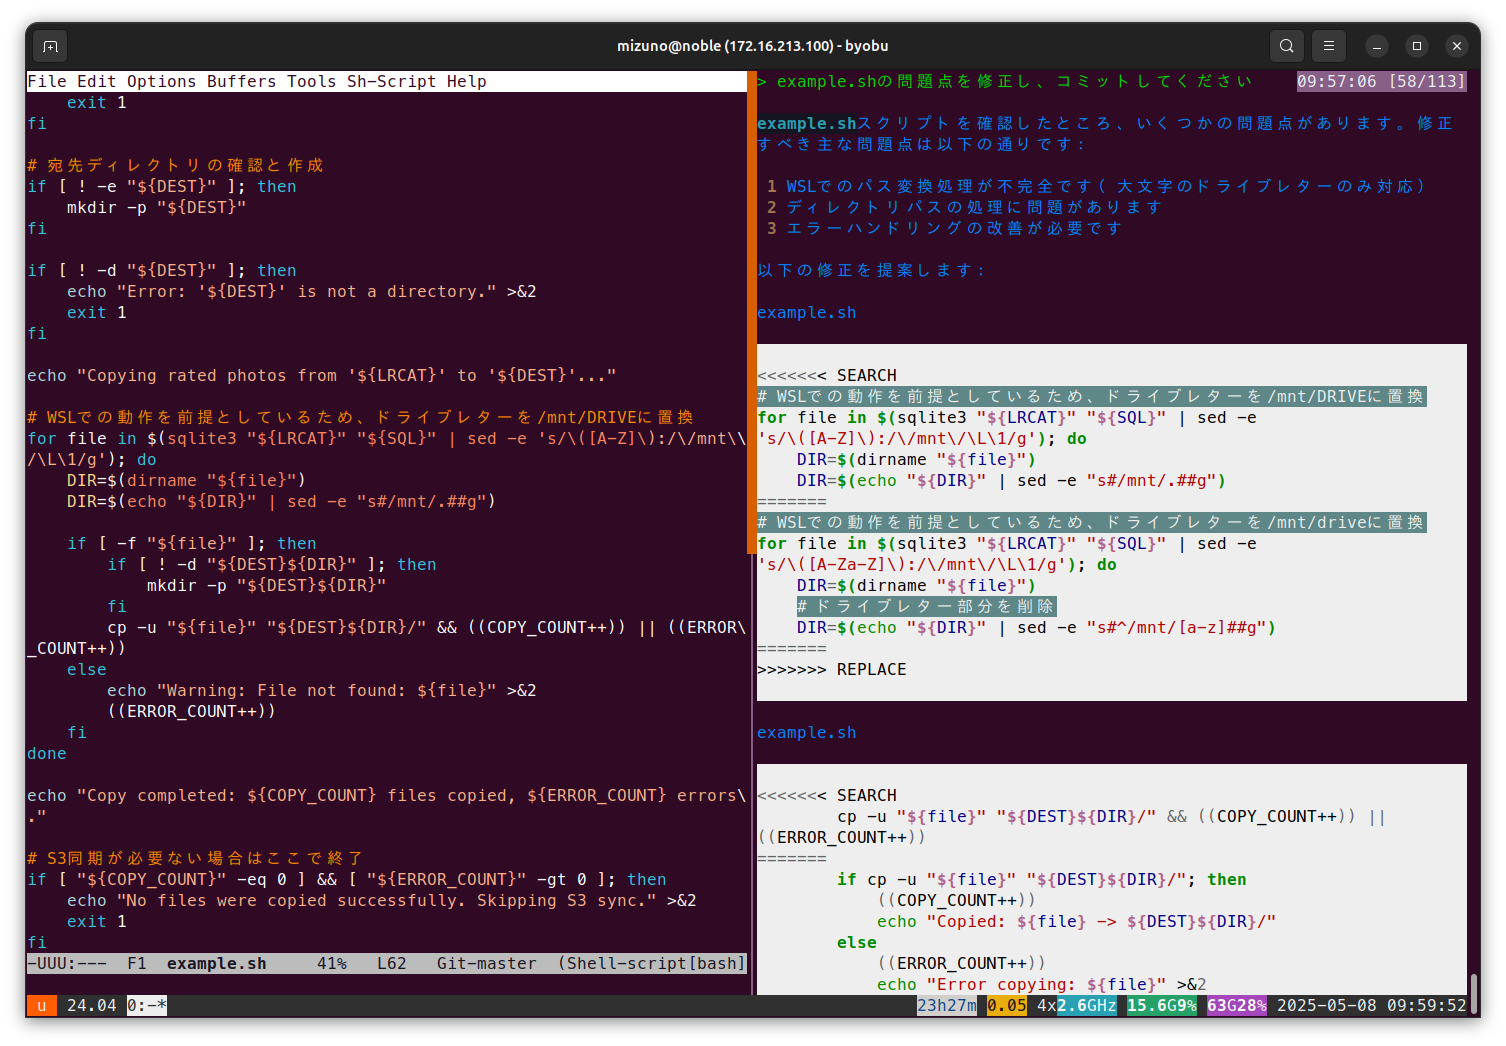Click the terminal scrollbar thumb at right edge
This screenshot has height=1046, width=1506.
coord(1473,992)
